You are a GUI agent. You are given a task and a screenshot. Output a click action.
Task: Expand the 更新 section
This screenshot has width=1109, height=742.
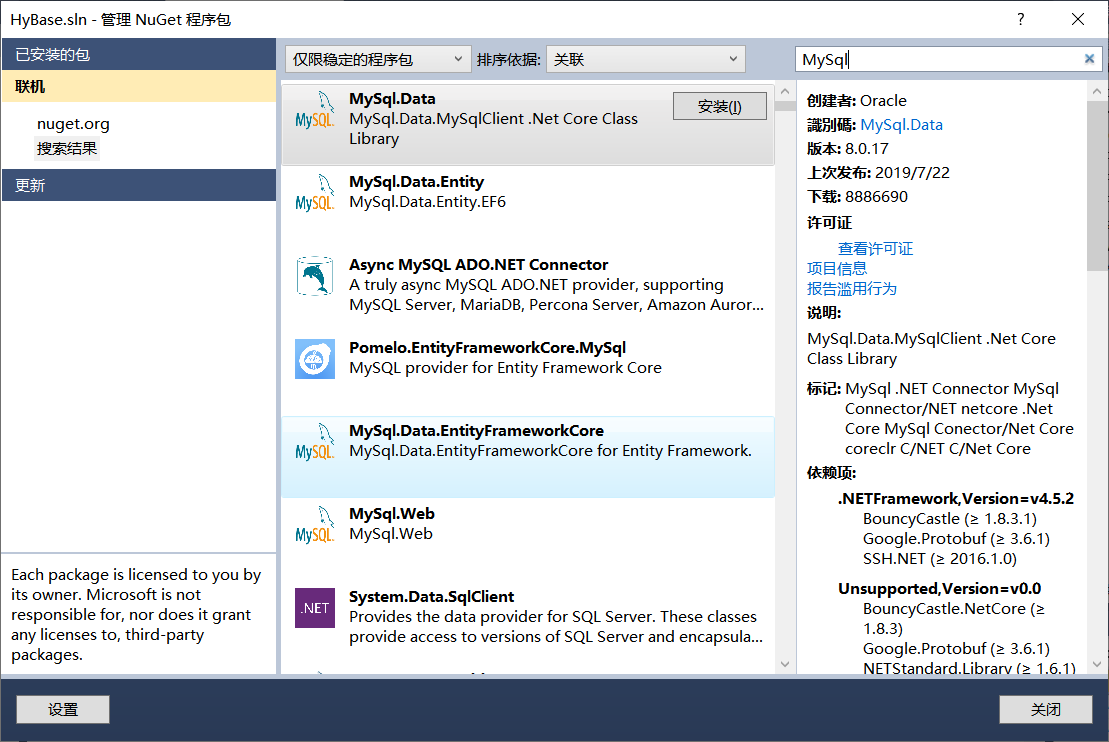click(x=139, y=185)
